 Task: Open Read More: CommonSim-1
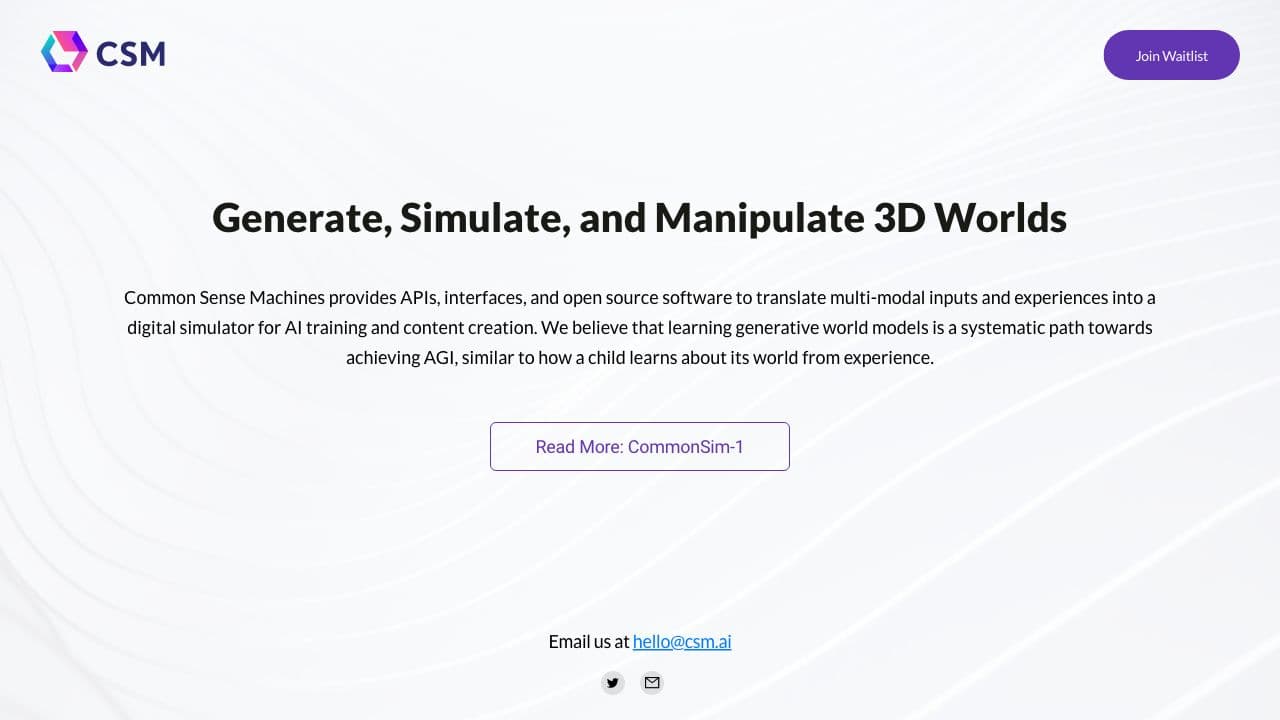640,446
